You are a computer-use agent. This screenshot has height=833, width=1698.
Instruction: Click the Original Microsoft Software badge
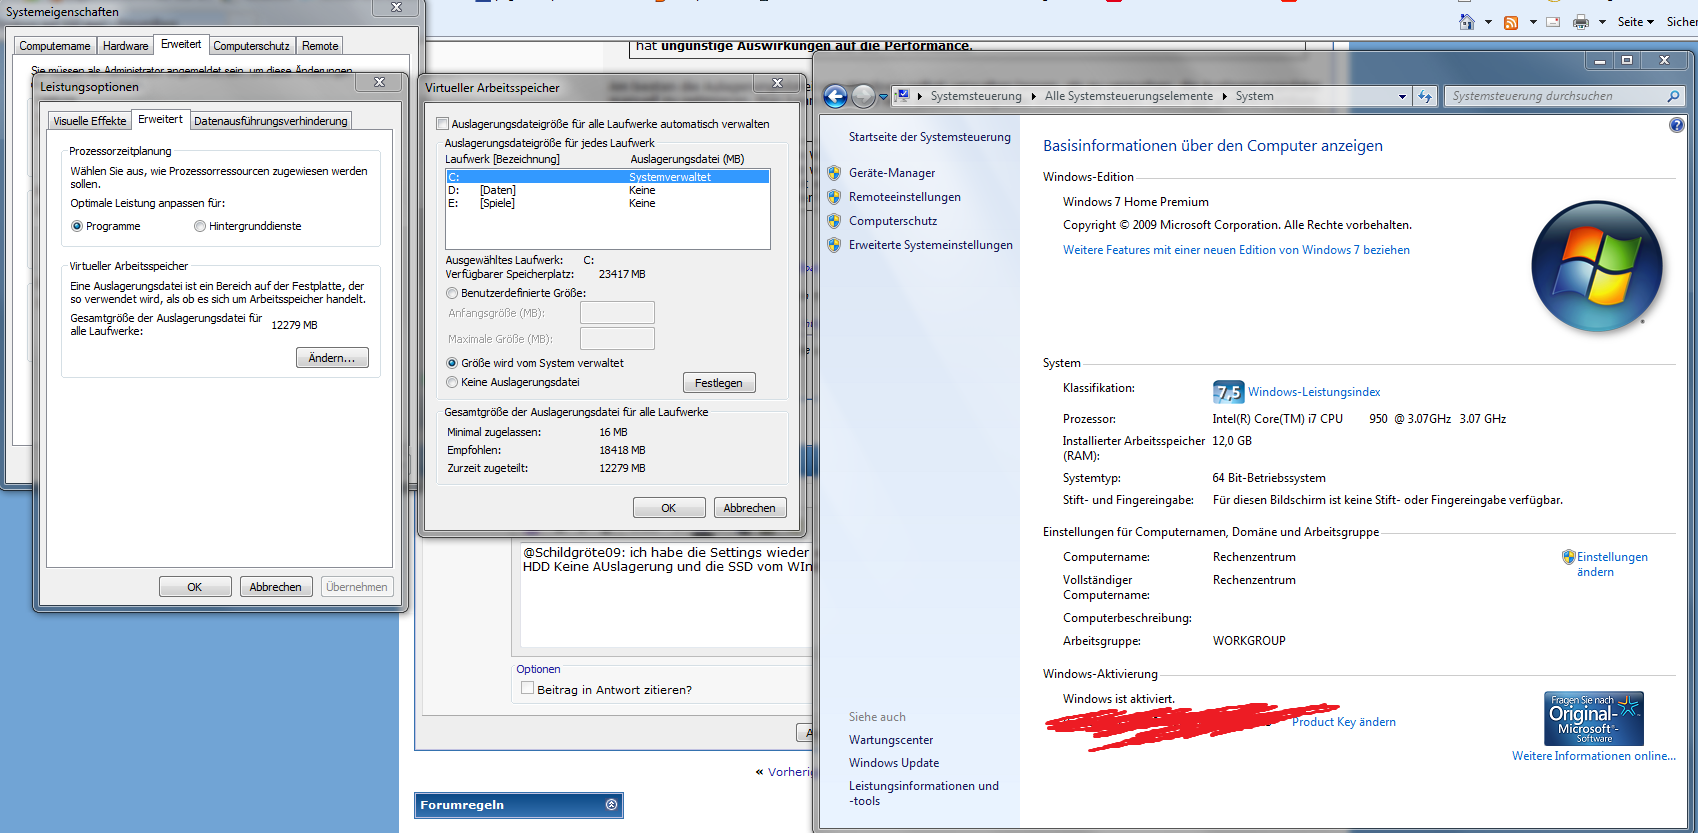(1594, 718)
